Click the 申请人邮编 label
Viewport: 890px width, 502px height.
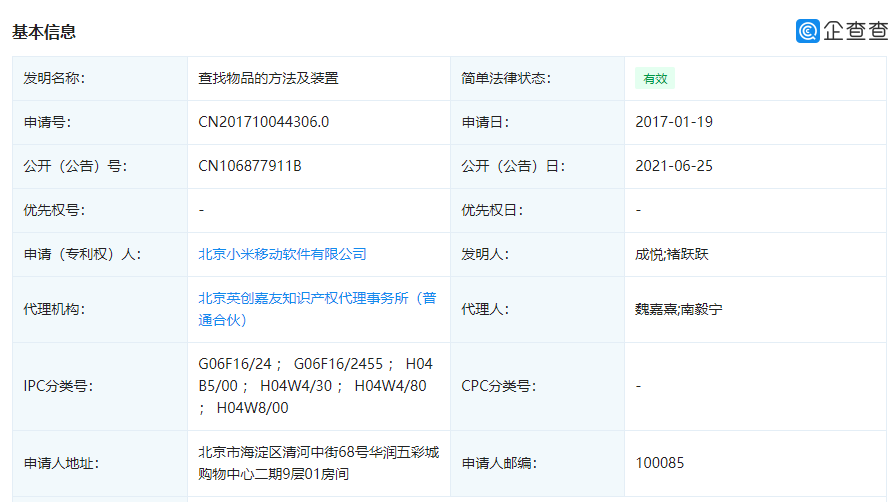499,463
